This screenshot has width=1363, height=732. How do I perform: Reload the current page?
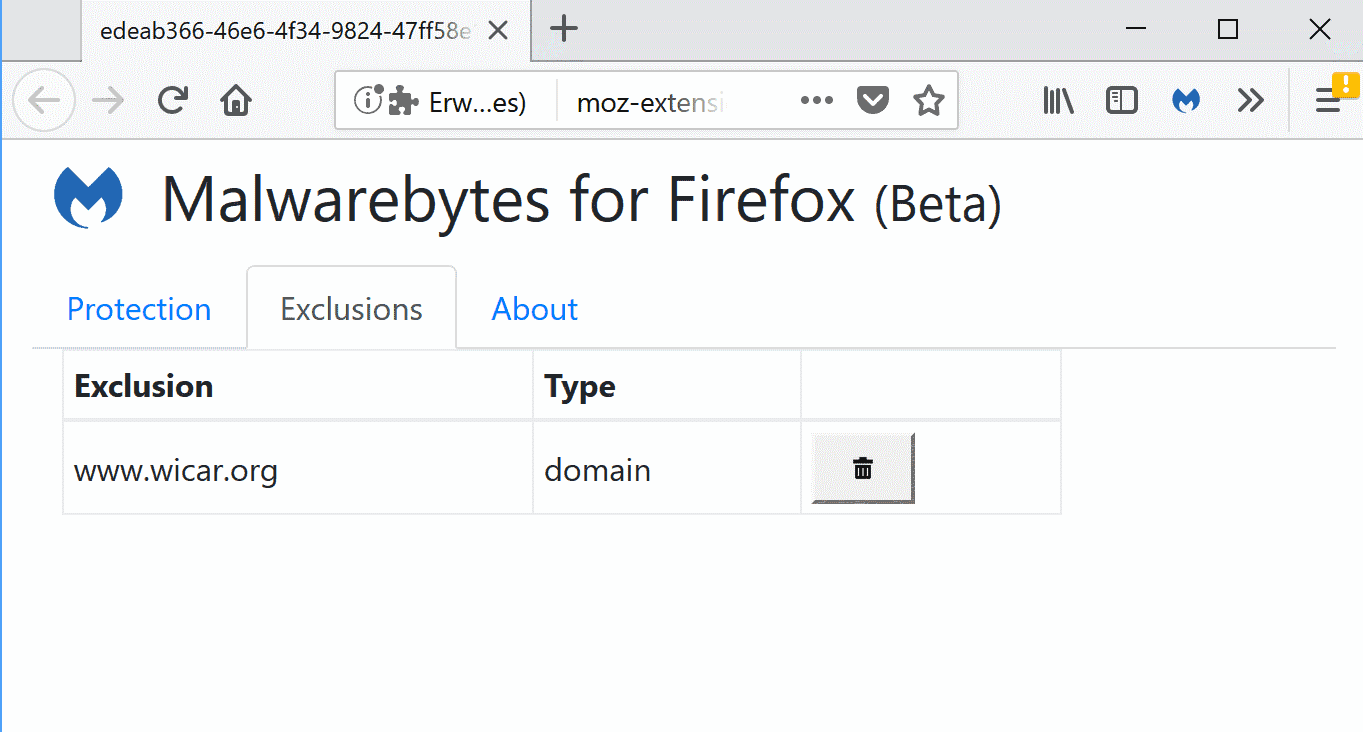[172, 100]
